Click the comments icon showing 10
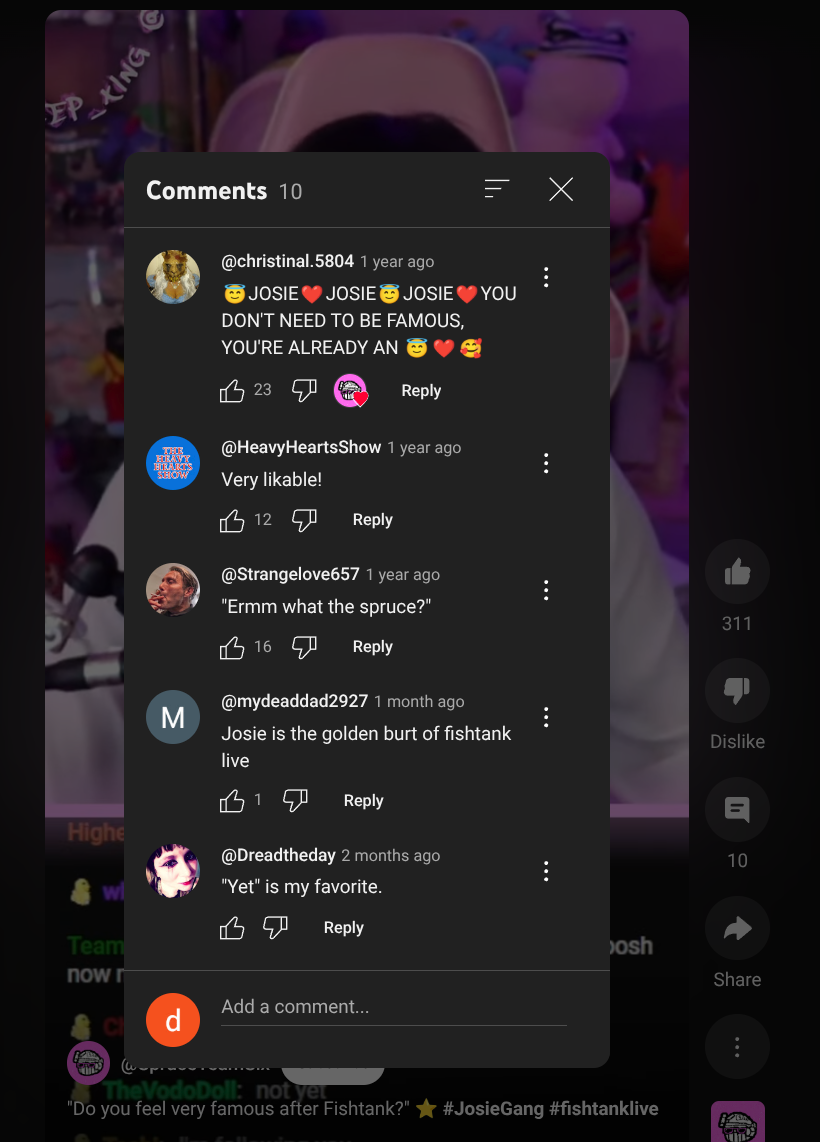Screen dimensions: 820x1142 click(737, 809)
